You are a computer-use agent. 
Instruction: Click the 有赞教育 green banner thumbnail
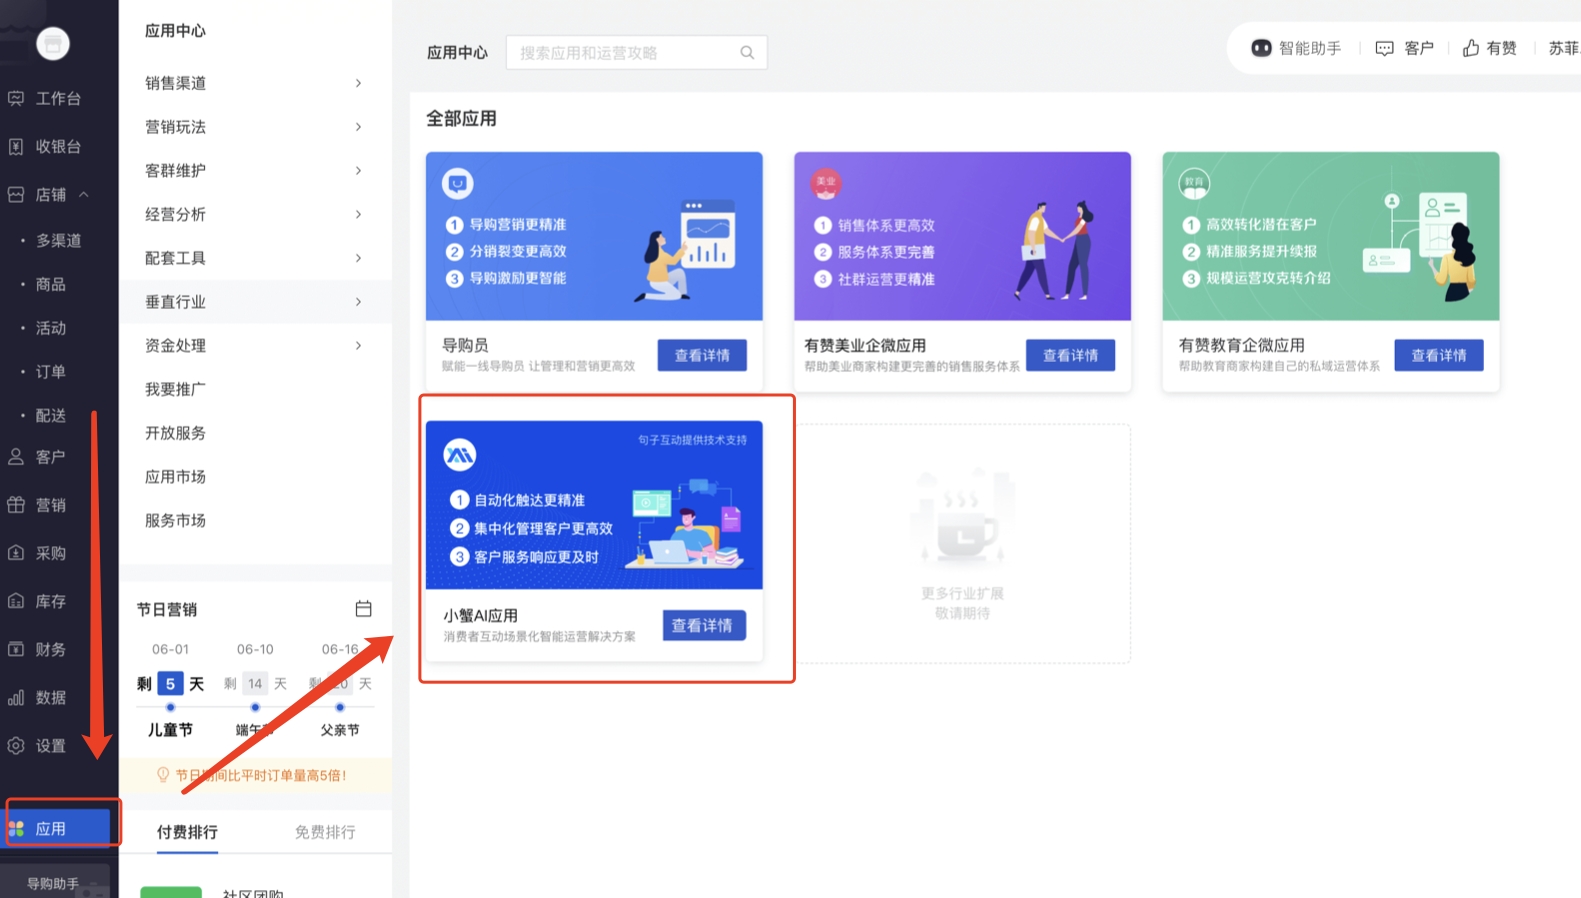coord(1331,236)
